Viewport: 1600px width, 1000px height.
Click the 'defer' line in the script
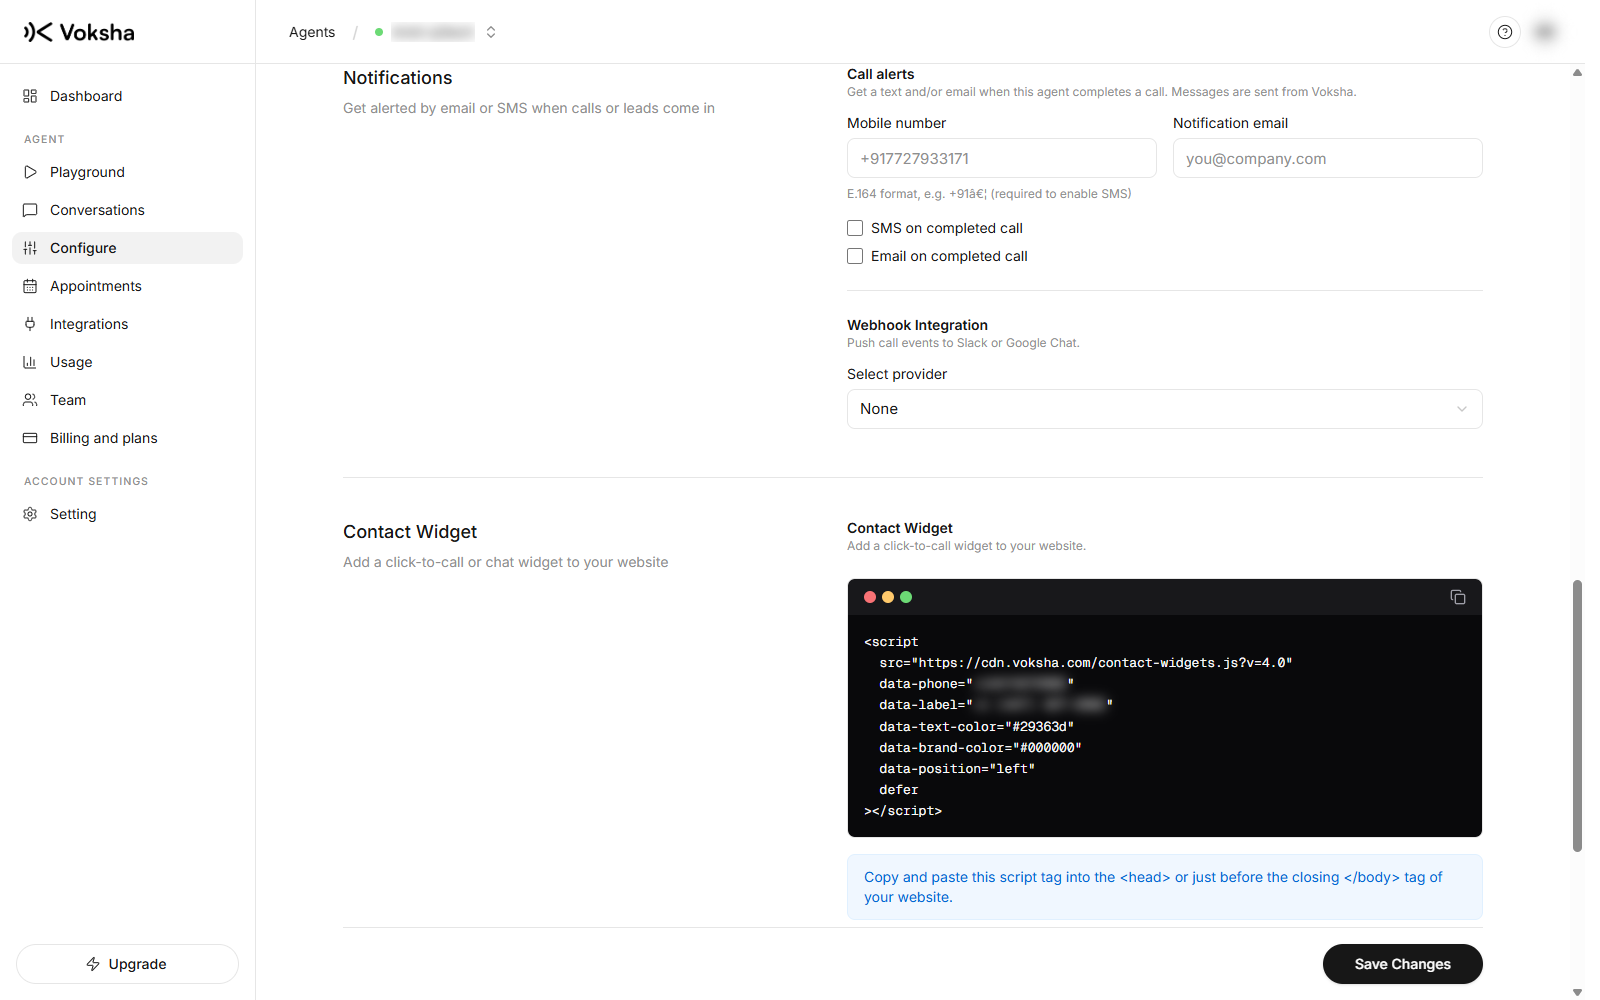[x=899, y=790]
